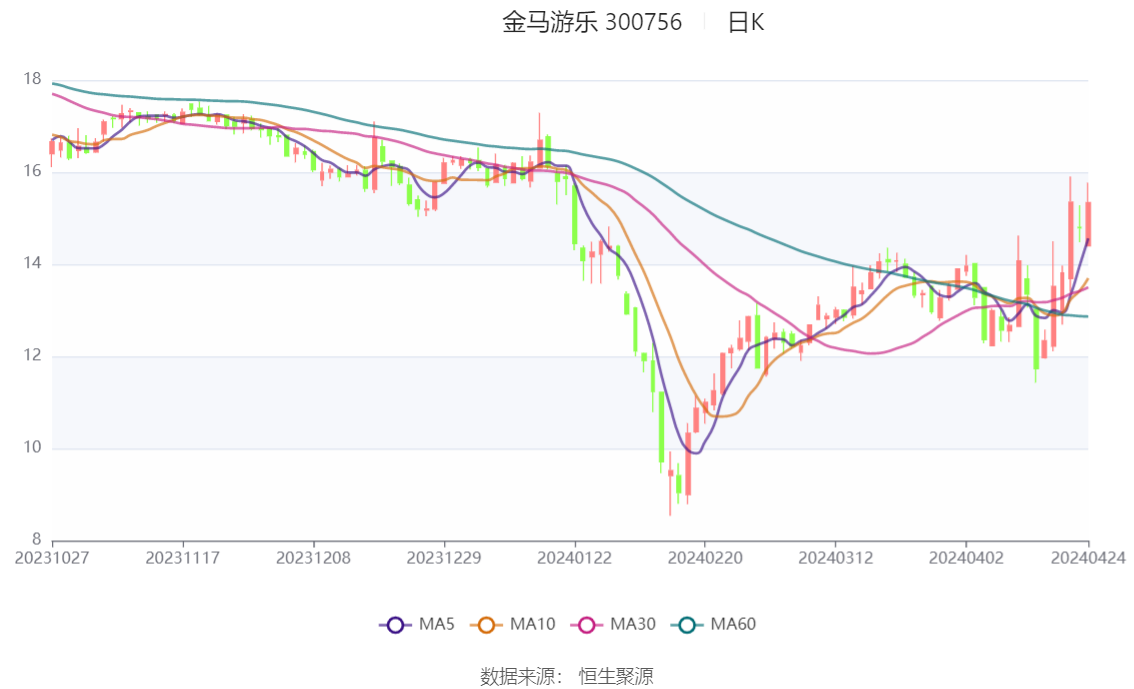Open the 恒生聚源 data source text
The height and width of the screenshot is (689, 1134).
[x=616, y=677]
